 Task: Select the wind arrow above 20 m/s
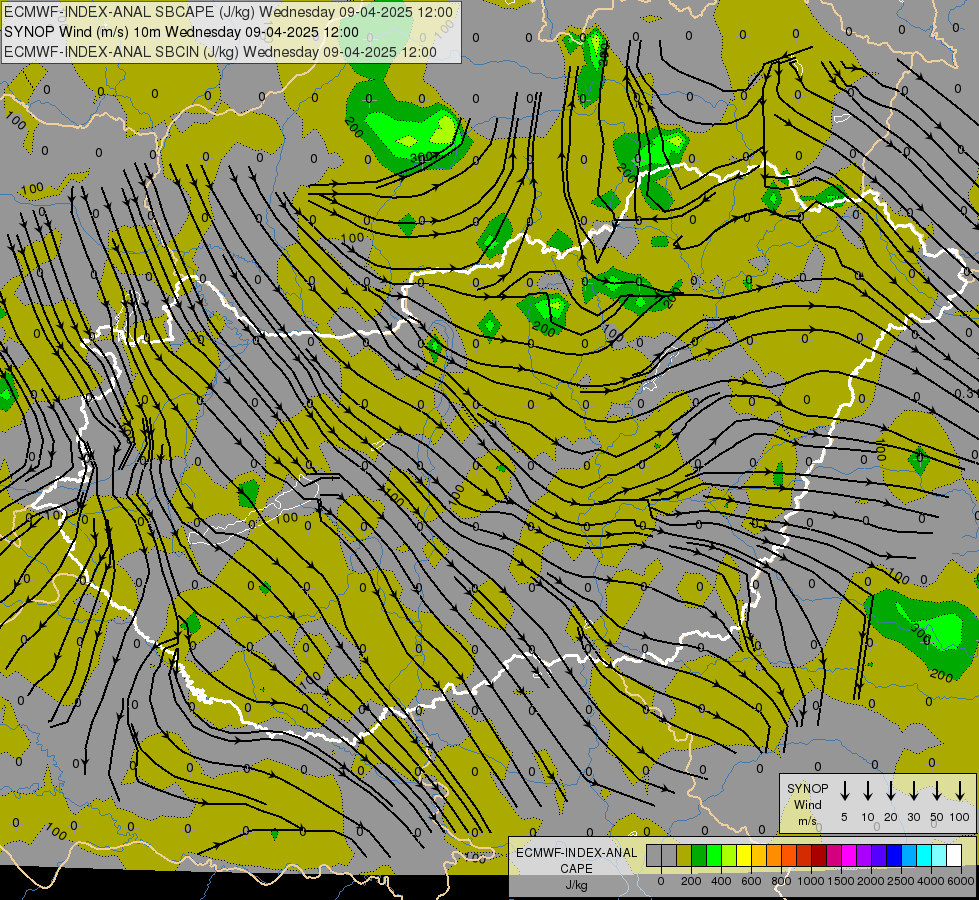(x=890, y=791)
